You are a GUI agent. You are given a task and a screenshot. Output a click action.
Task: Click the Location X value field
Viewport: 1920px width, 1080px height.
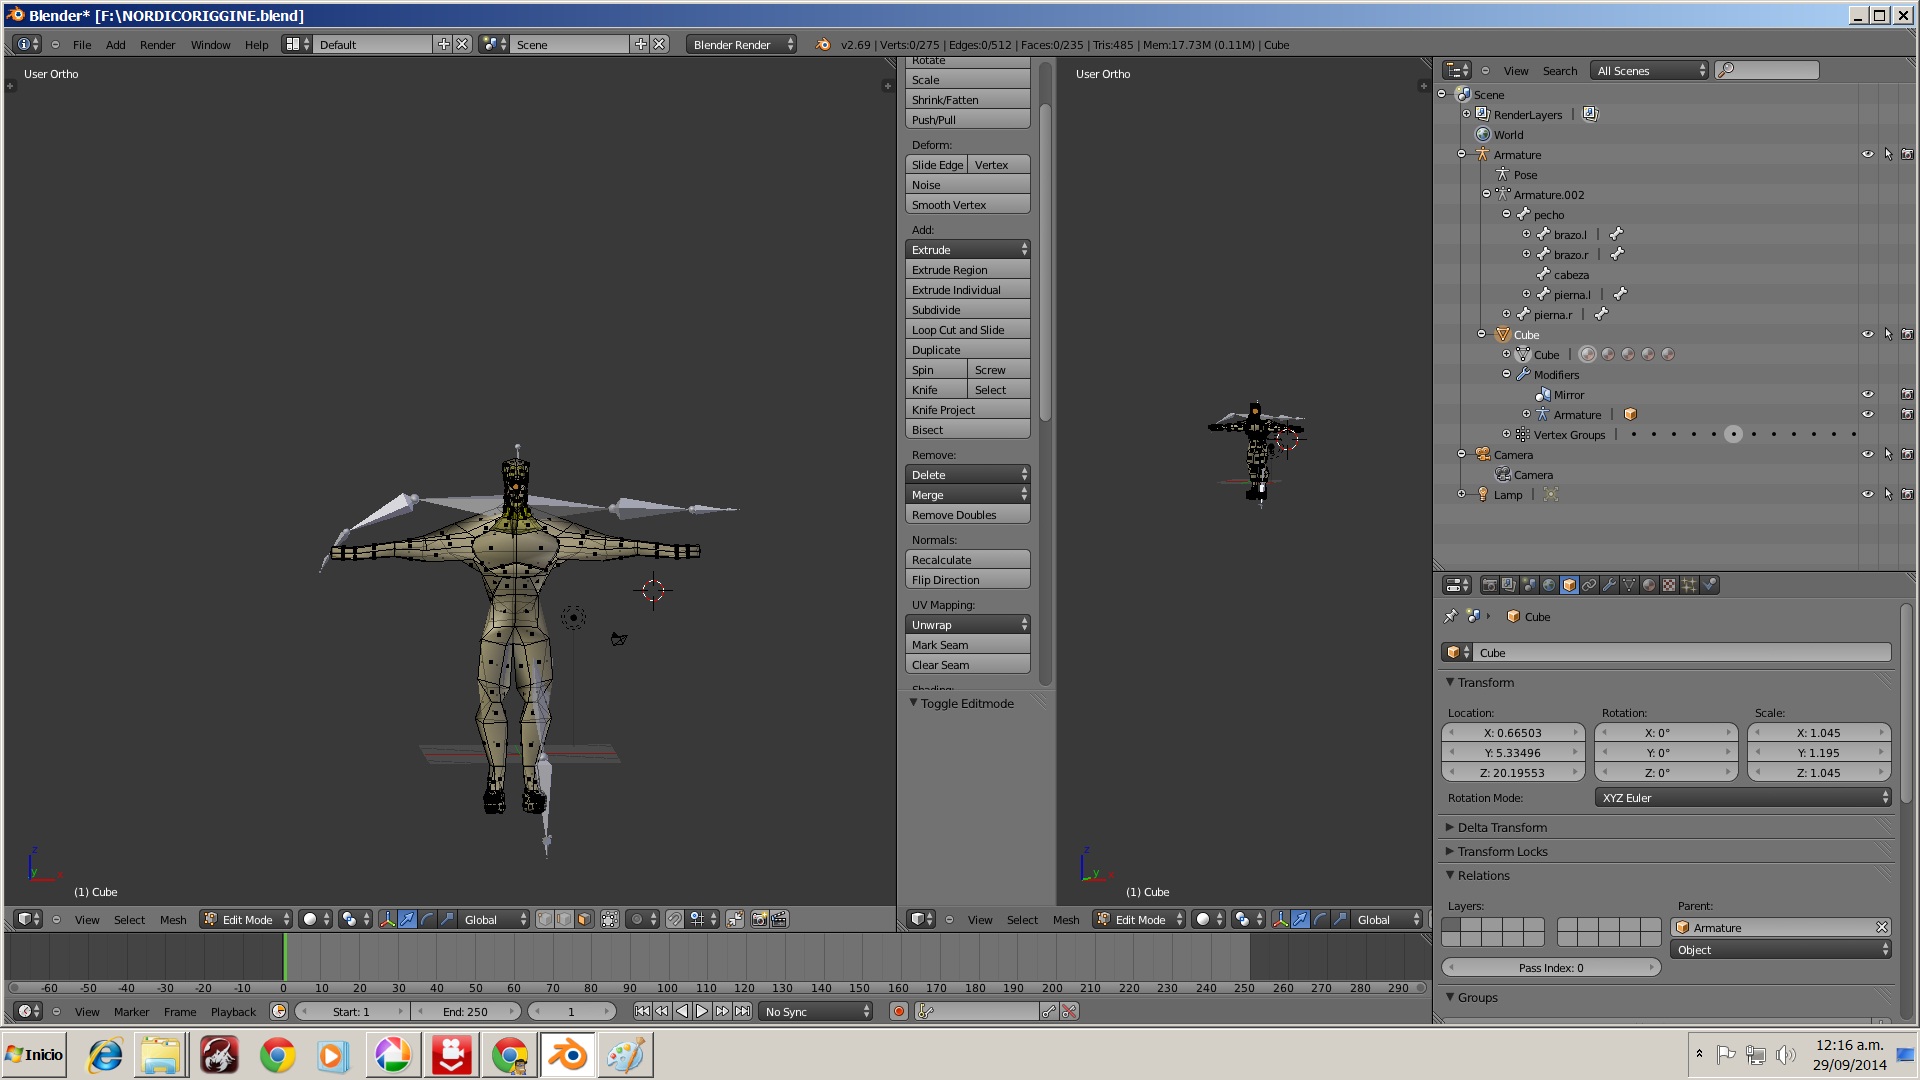[1512, 733]
